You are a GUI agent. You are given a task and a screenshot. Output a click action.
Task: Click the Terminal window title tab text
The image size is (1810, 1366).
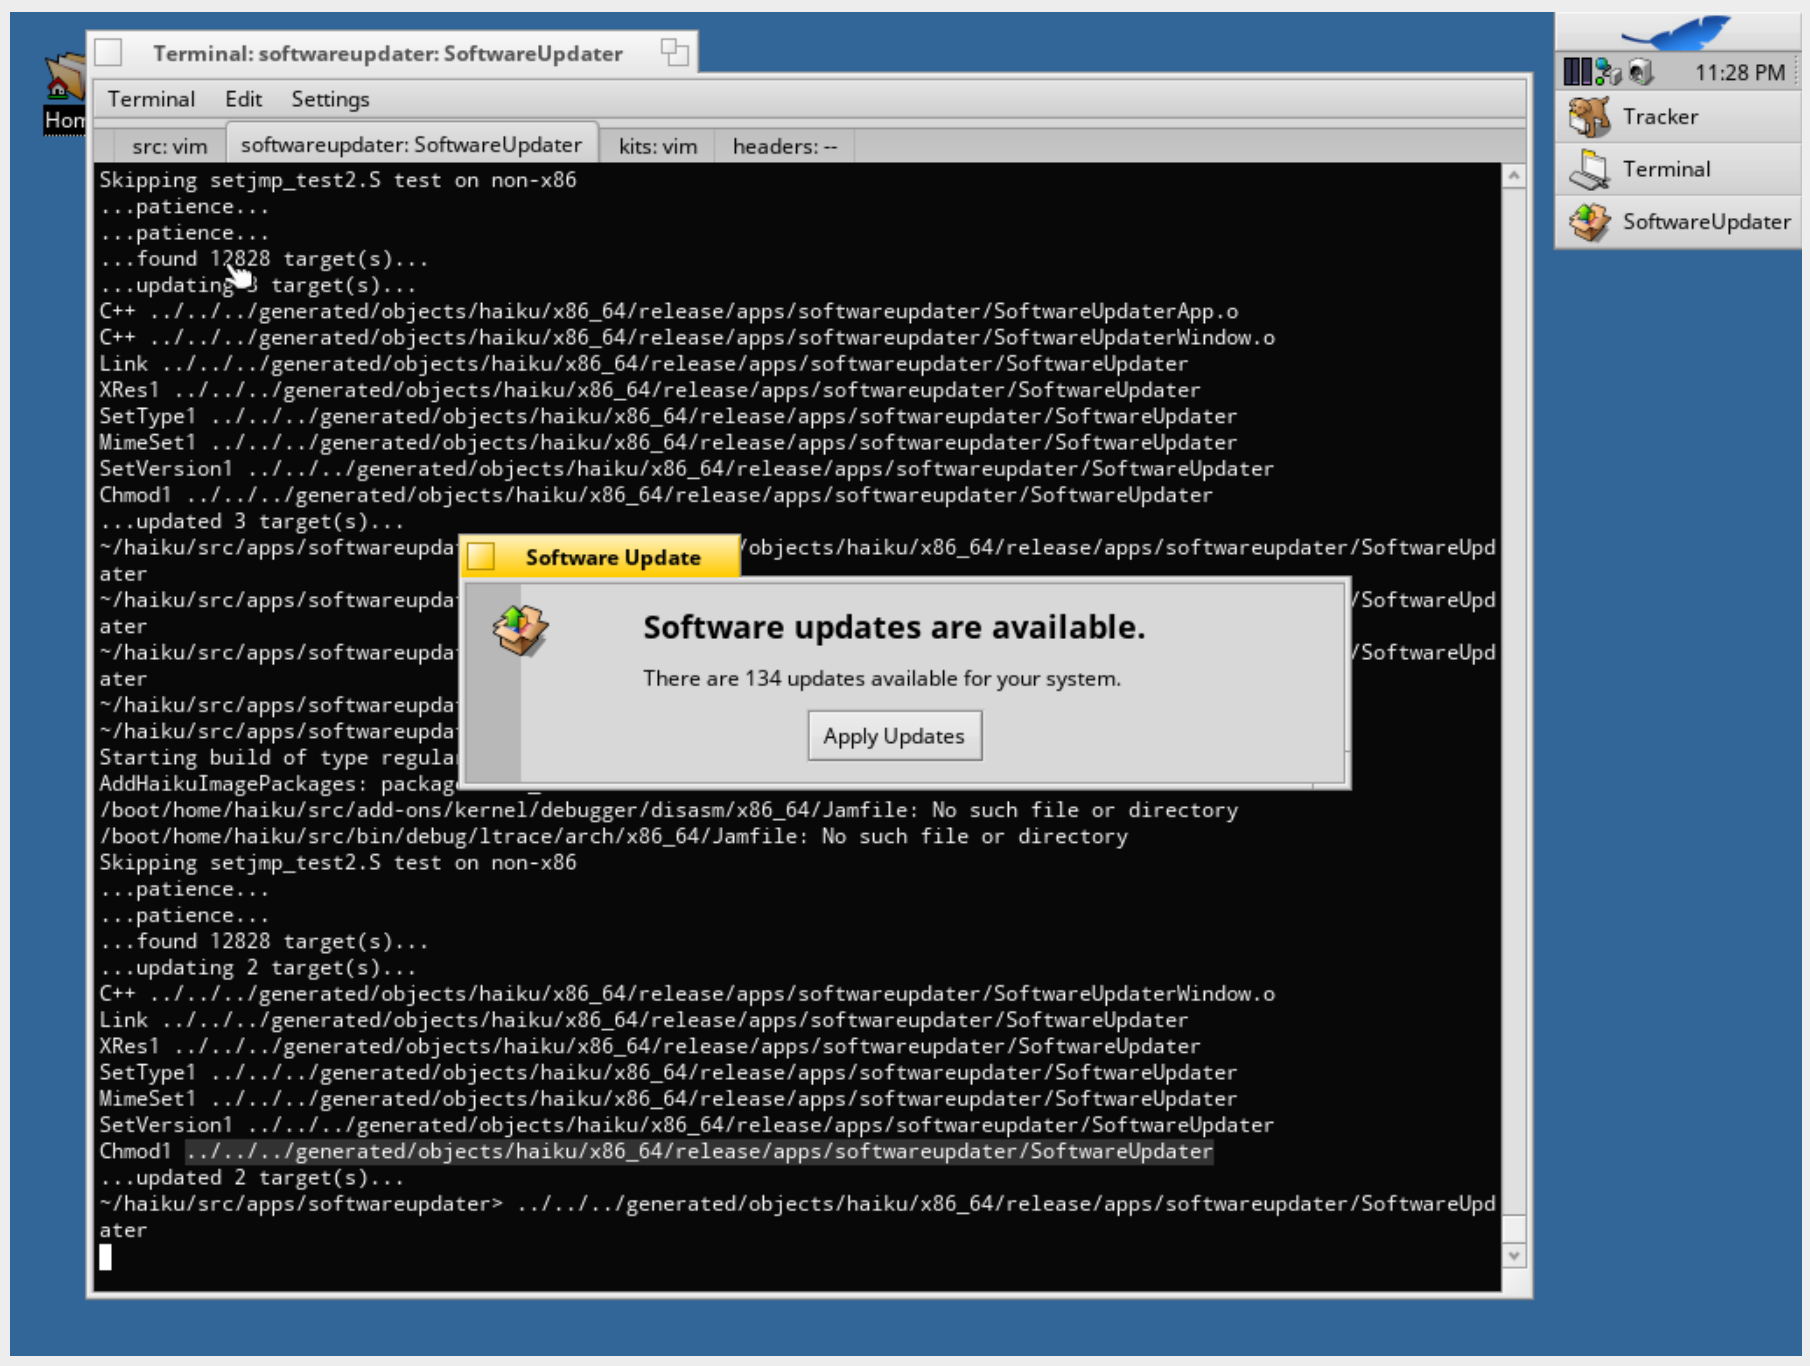click(x=388, y=53)
